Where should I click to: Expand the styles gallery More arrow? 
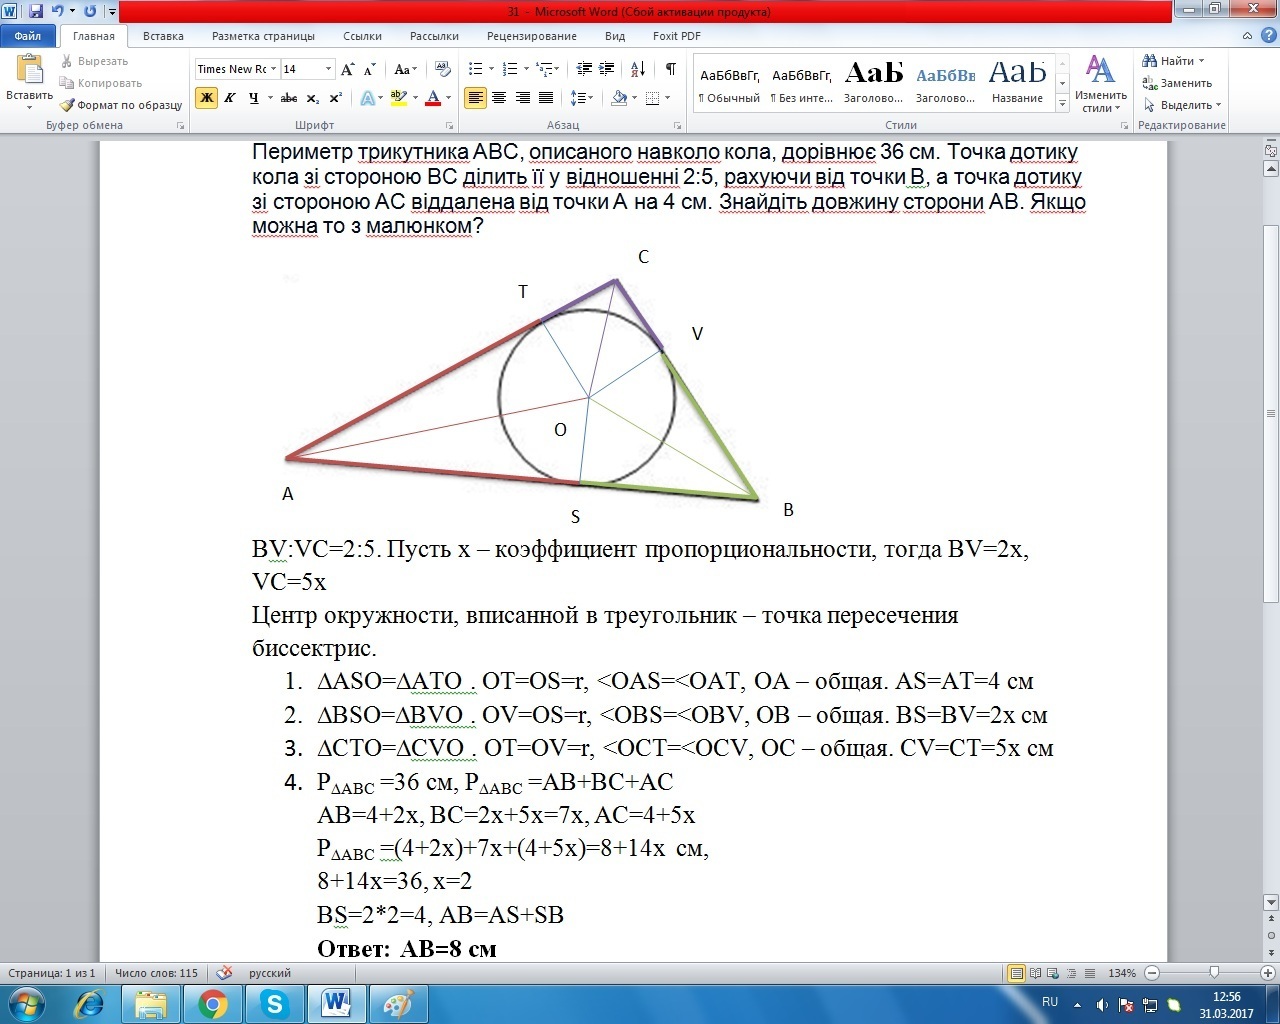point(1062,103)
